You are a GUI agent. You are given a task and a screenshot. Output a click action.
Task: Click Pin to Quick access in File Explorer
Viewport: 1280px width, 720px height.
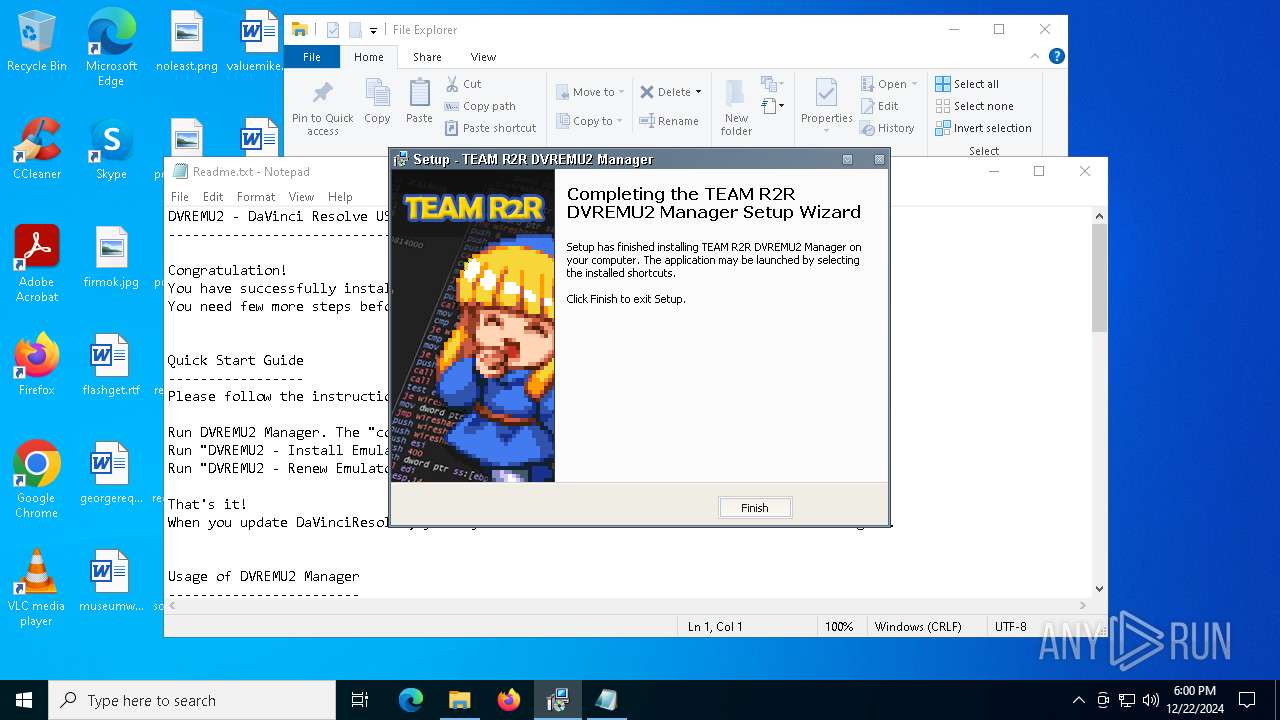(323, 108)
